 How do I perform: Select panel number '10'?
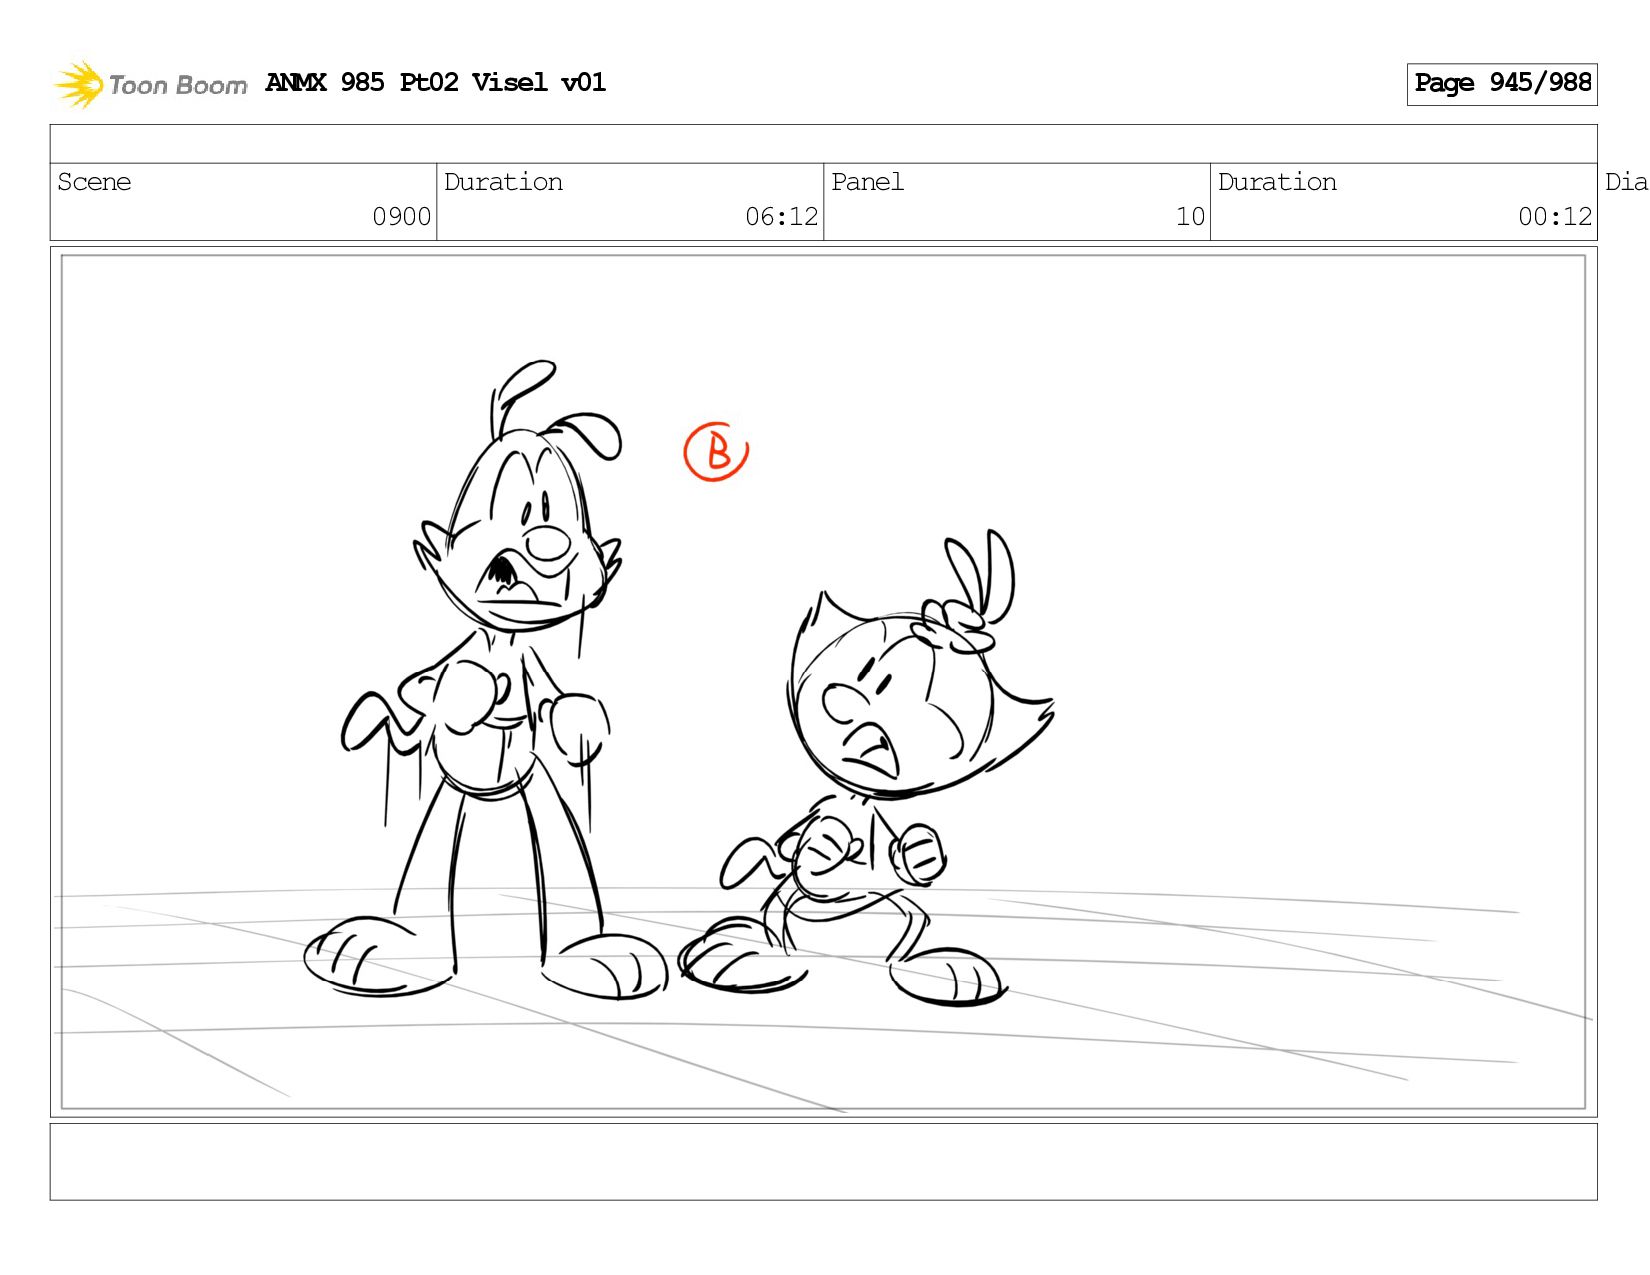point(1190,217)
